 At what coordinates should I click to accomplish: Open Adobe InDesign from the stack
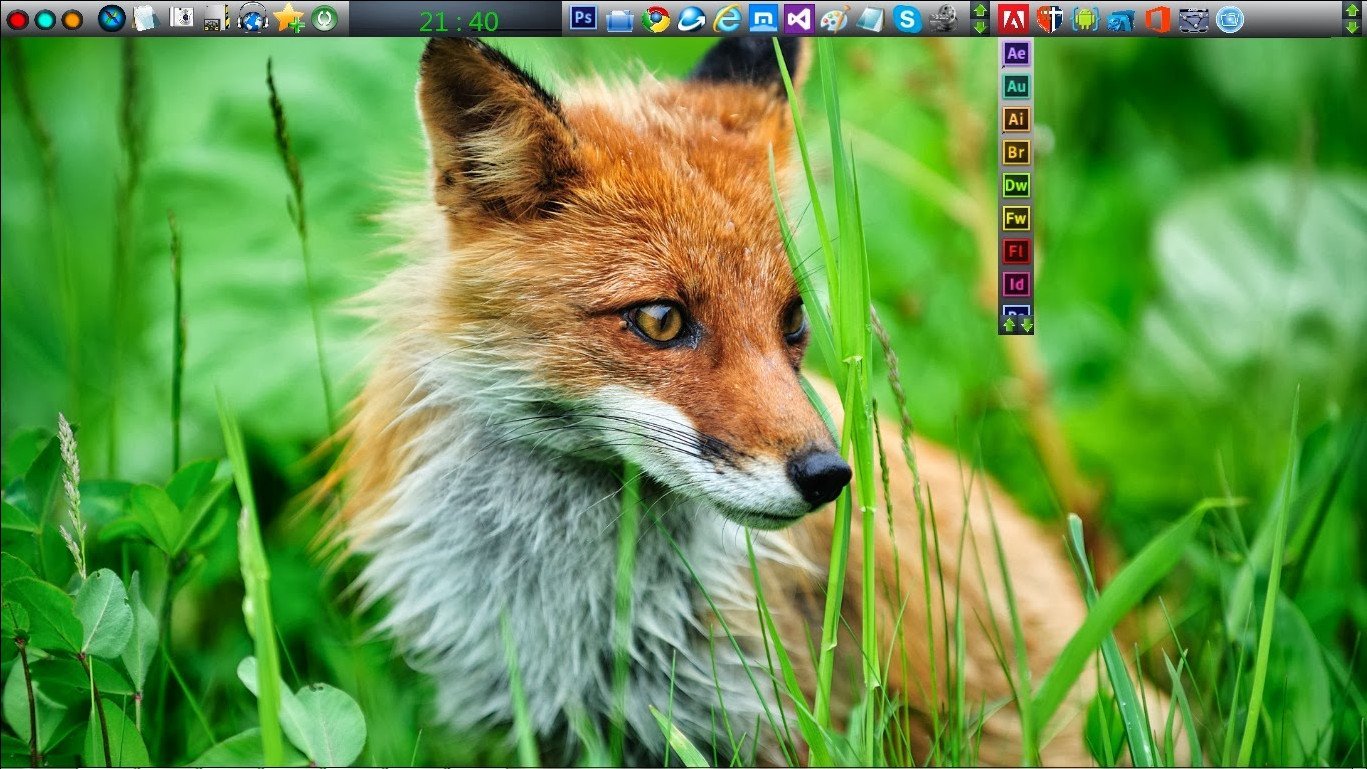point(1016,285)
